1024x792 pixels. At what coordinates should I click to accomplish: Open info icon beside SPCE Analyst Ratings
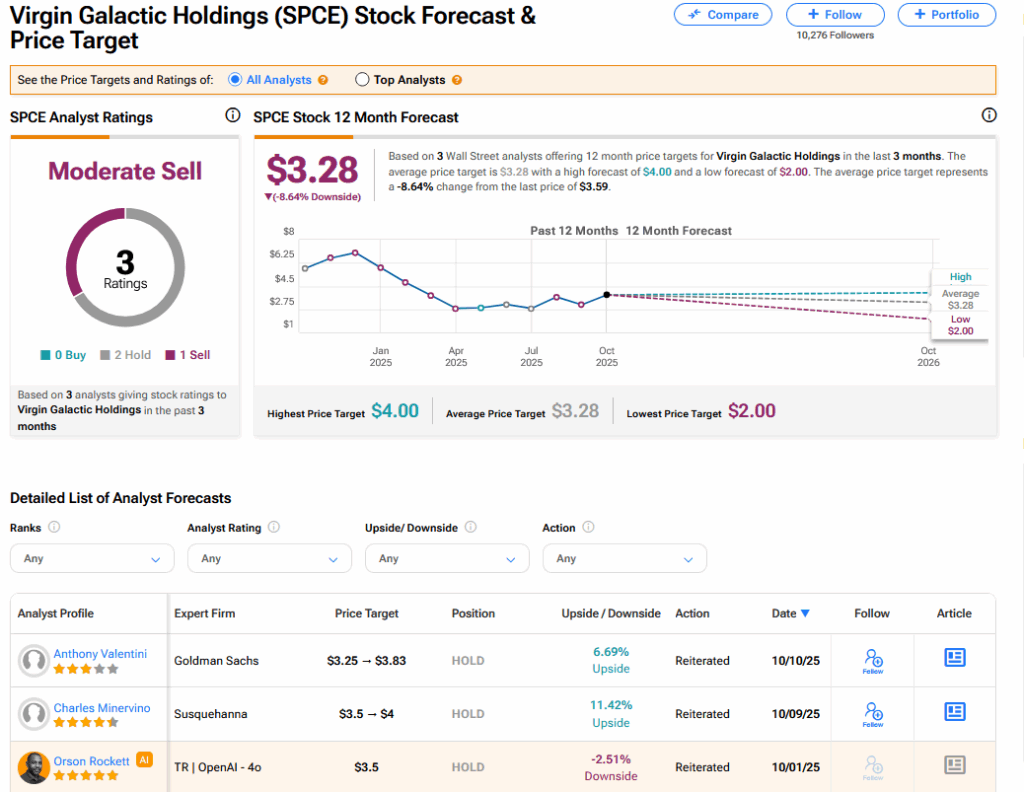(x=232, y=116)
